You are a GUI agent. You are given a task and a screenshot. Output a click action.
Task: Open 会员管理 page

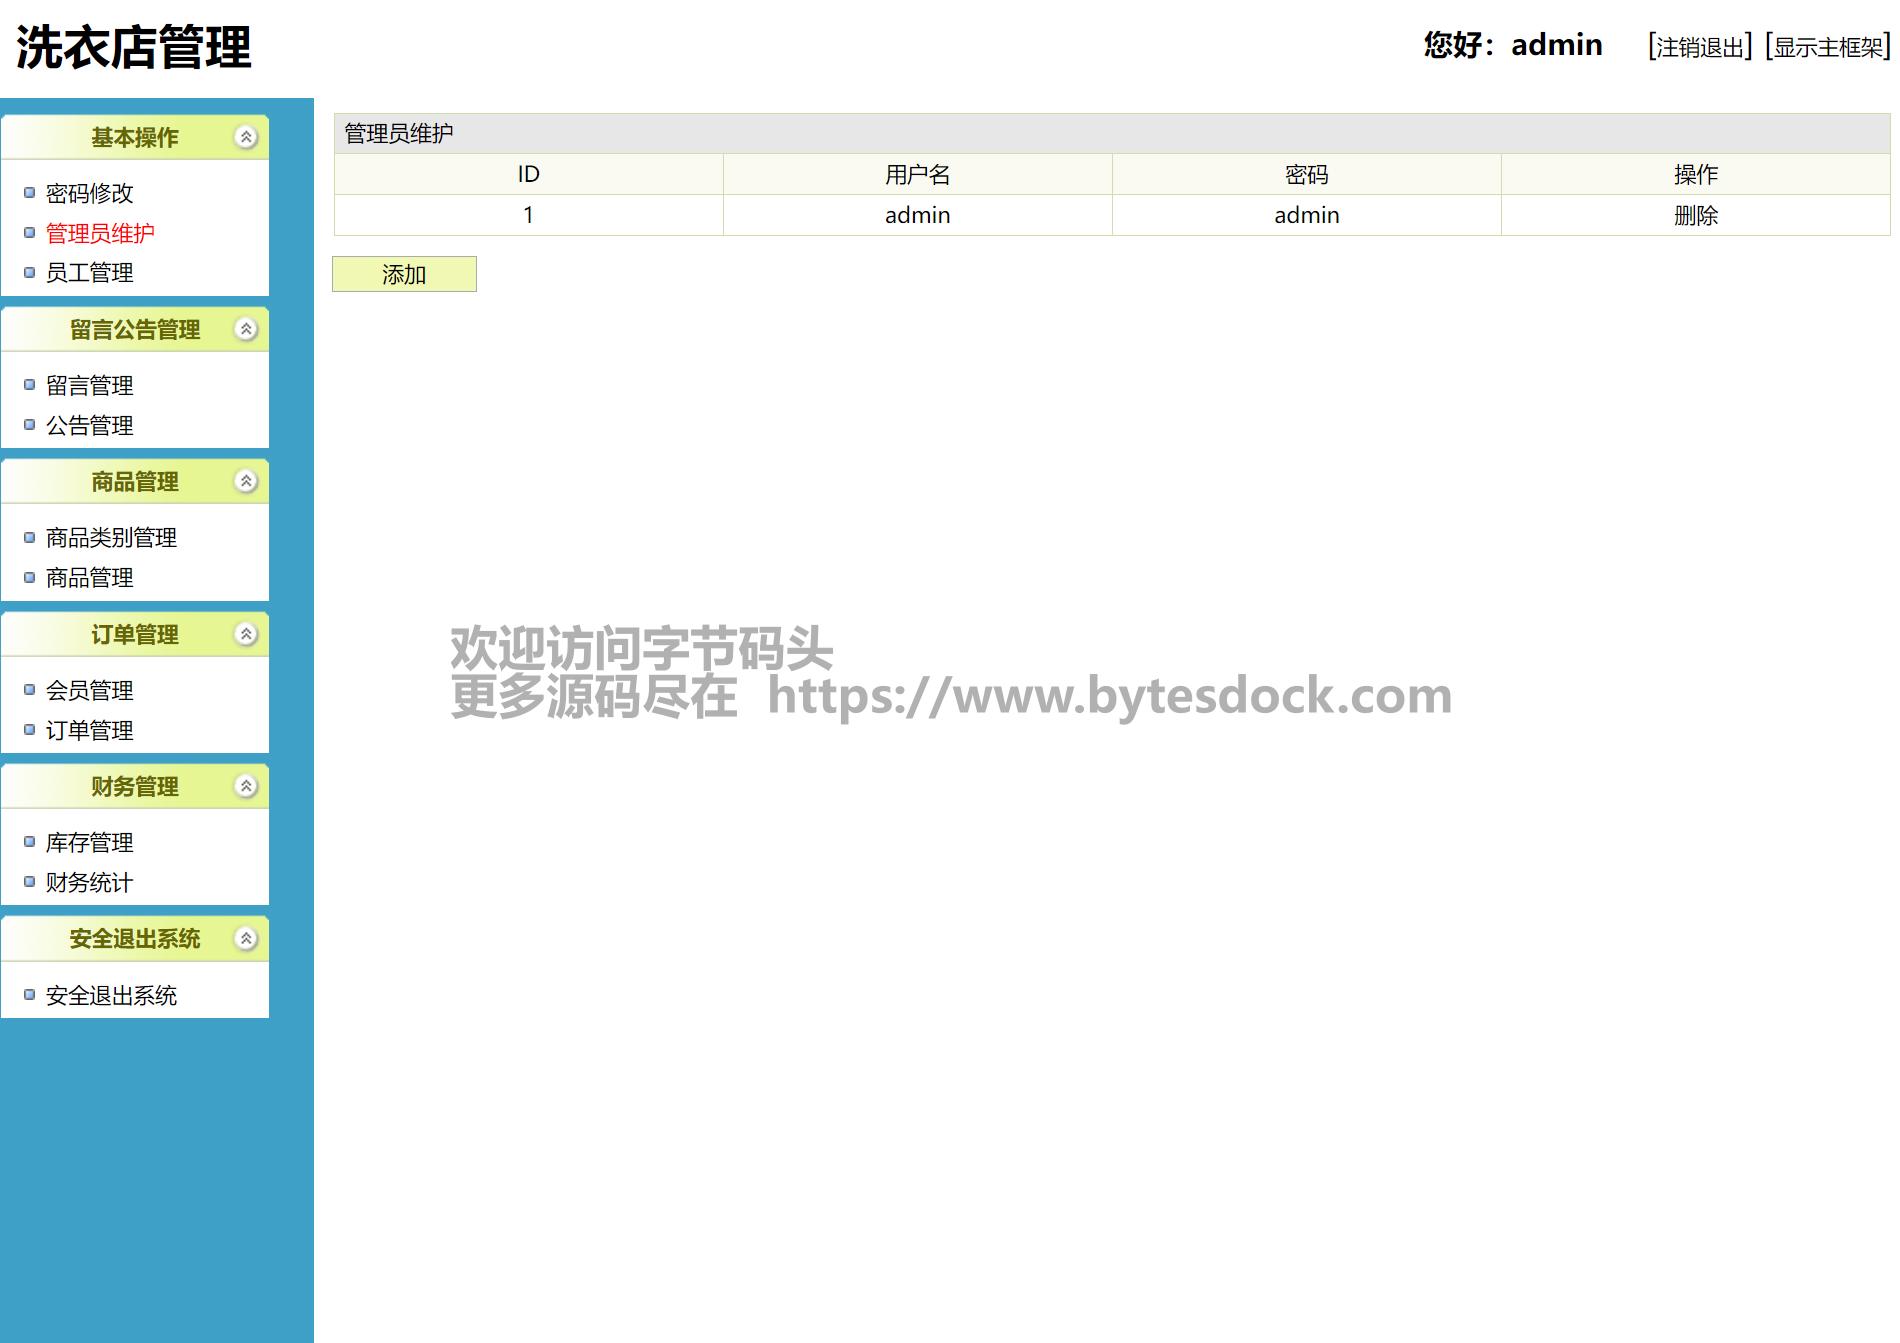click(x=89, y=690)
